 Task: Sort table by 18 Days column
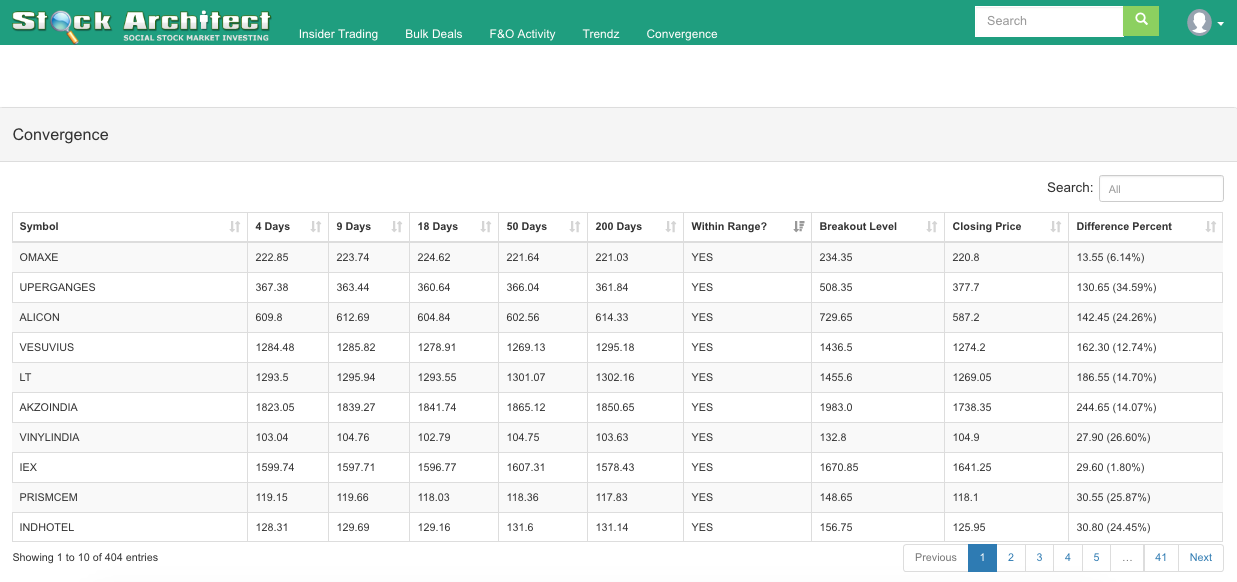(454, 227)
